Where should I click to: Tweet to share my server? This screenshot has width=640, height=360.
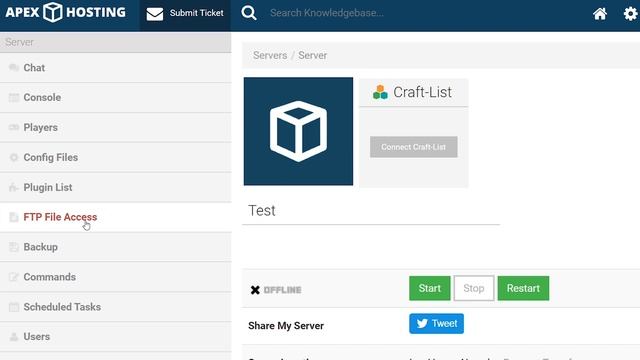(x=436, y=324)
